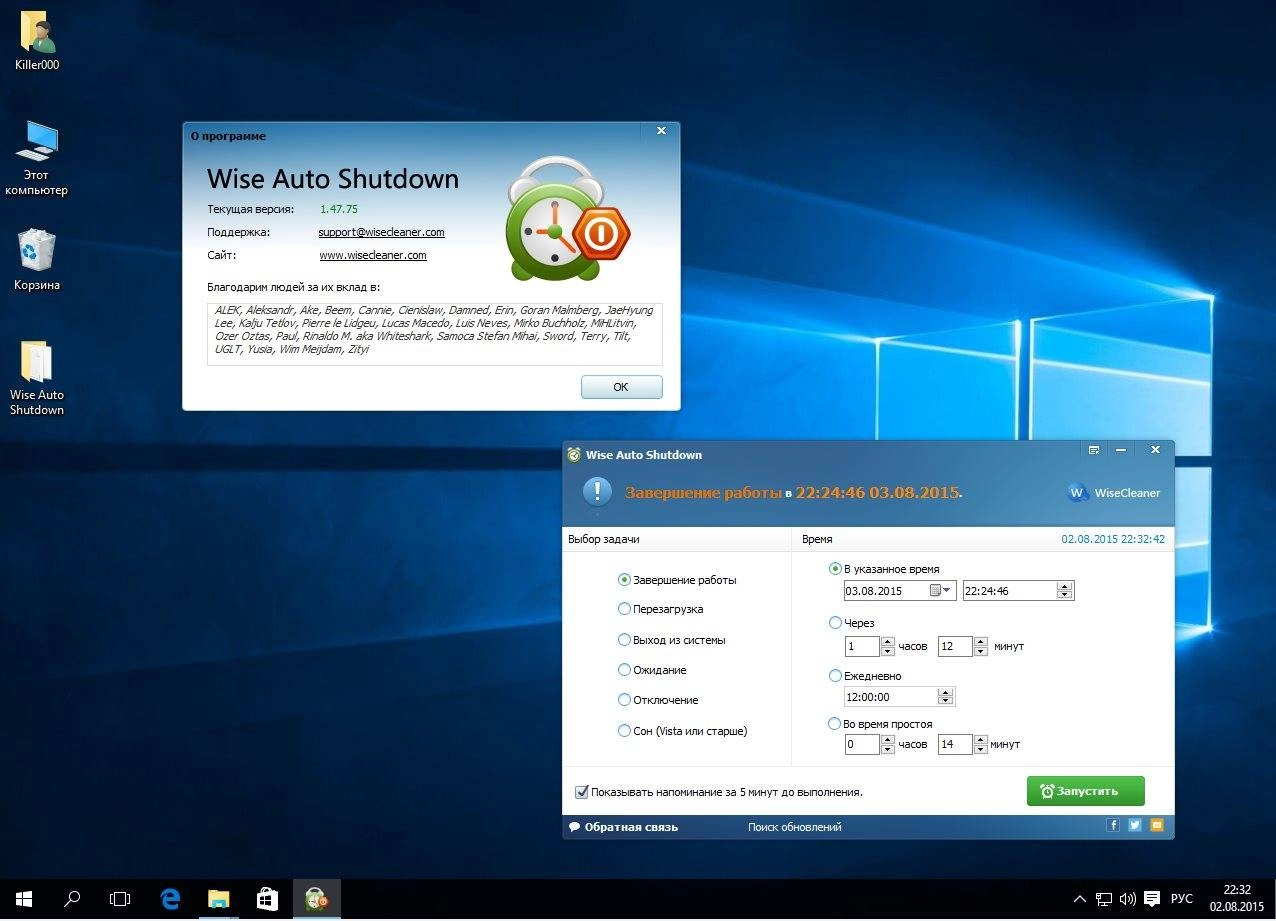Open Обратная связь feedback link
This screenshot has height=921, width=1276.
point(623,827)
